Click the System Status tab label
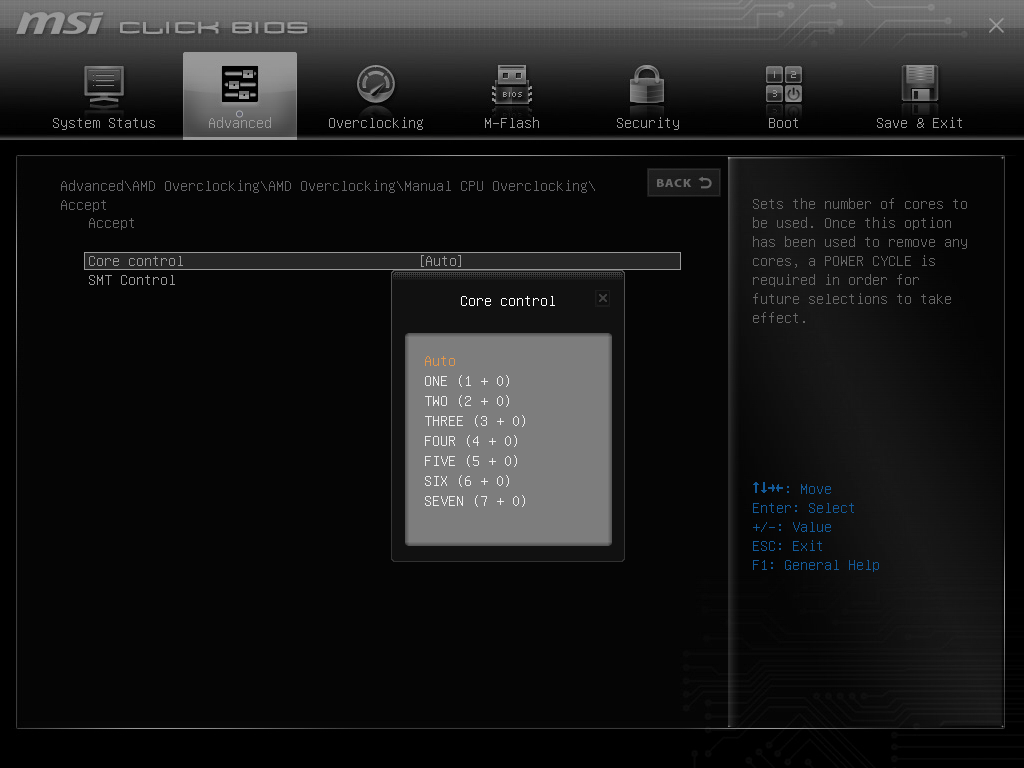The width and height of the screenshot is (1024, 768). coord(104,123)
